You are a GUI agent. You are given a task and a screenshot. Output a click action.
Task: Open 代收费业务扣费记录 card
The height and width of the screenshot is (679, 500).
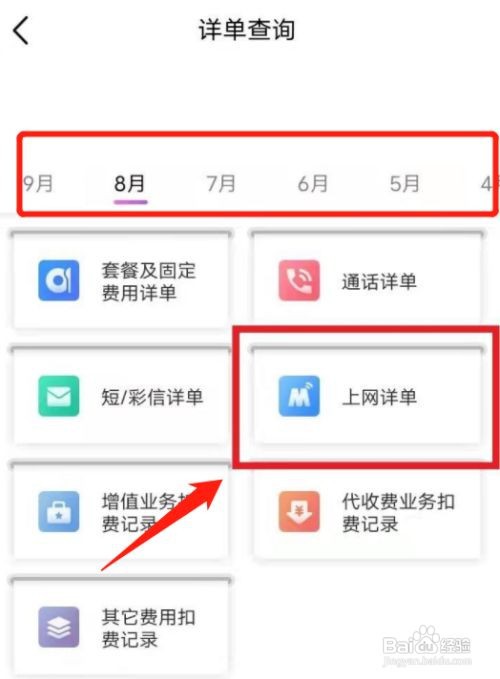pos(366,511)
